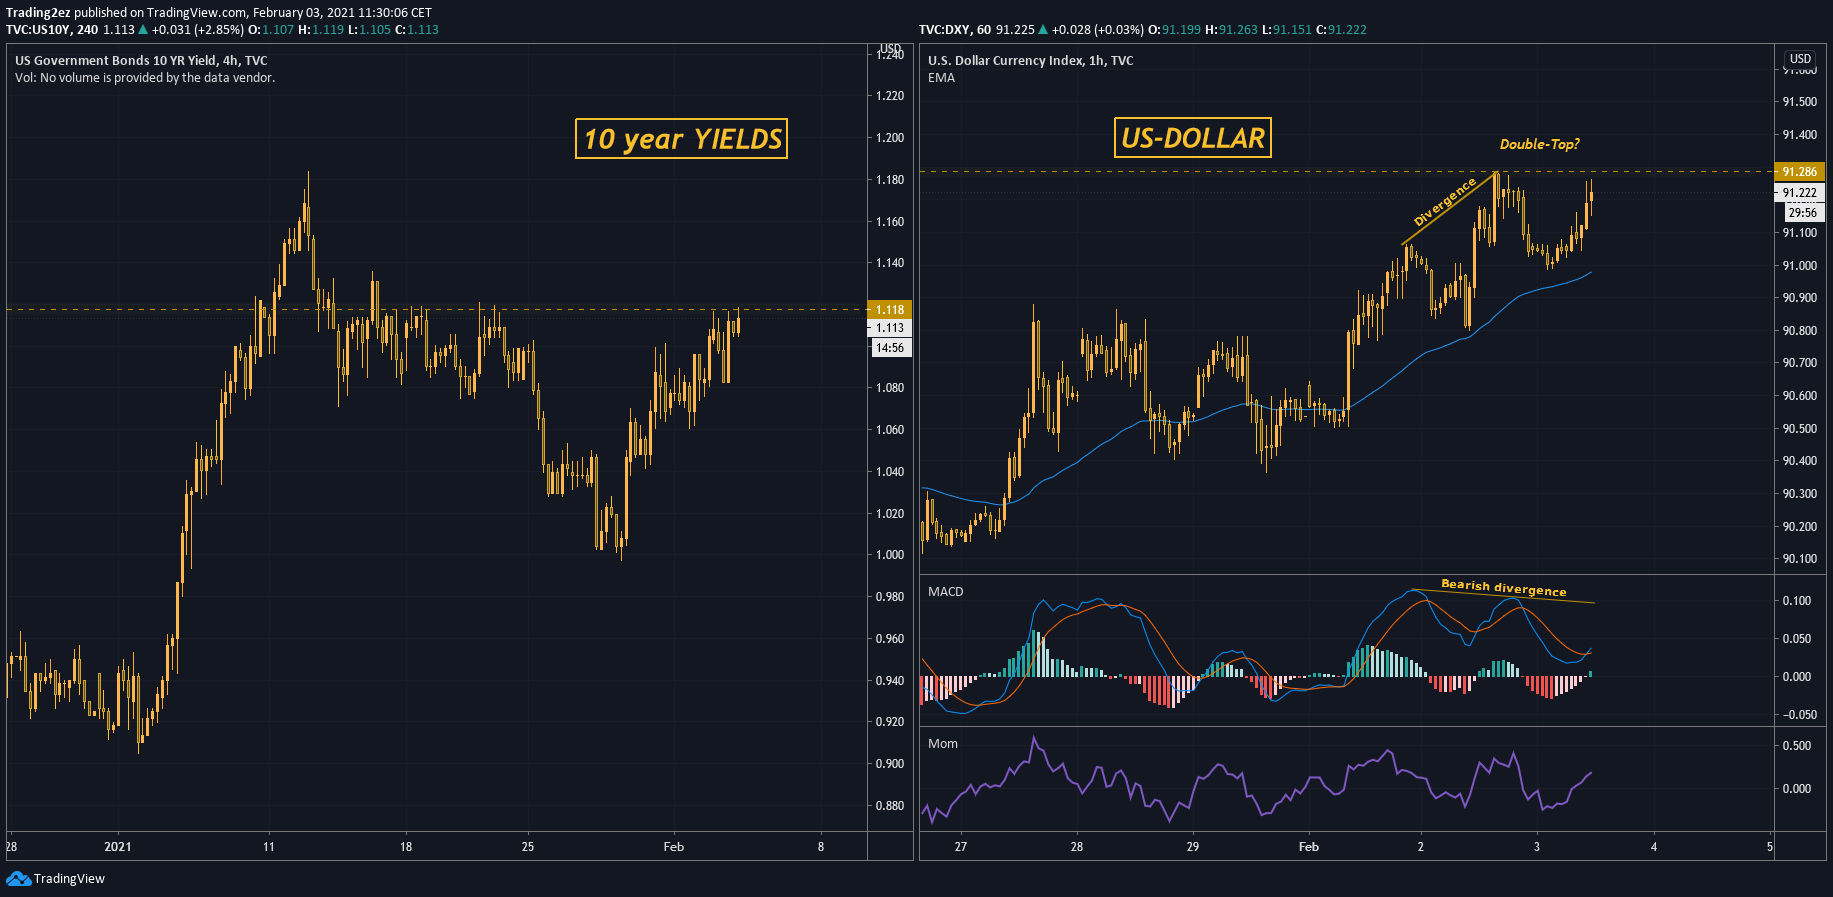Viewport: 1833px width, 897px height.
Task: Select the '10 year YIELDS' annotation box
Action: [681, 138]
